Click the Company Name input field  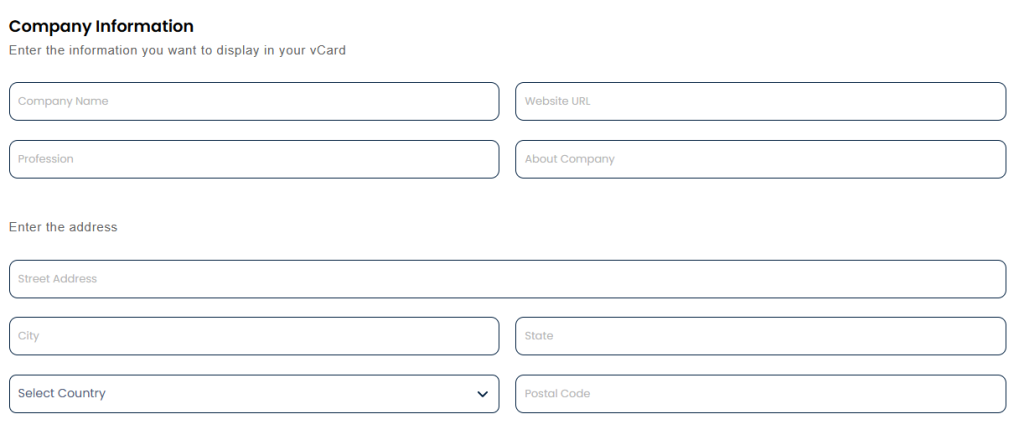pos(254,101)
